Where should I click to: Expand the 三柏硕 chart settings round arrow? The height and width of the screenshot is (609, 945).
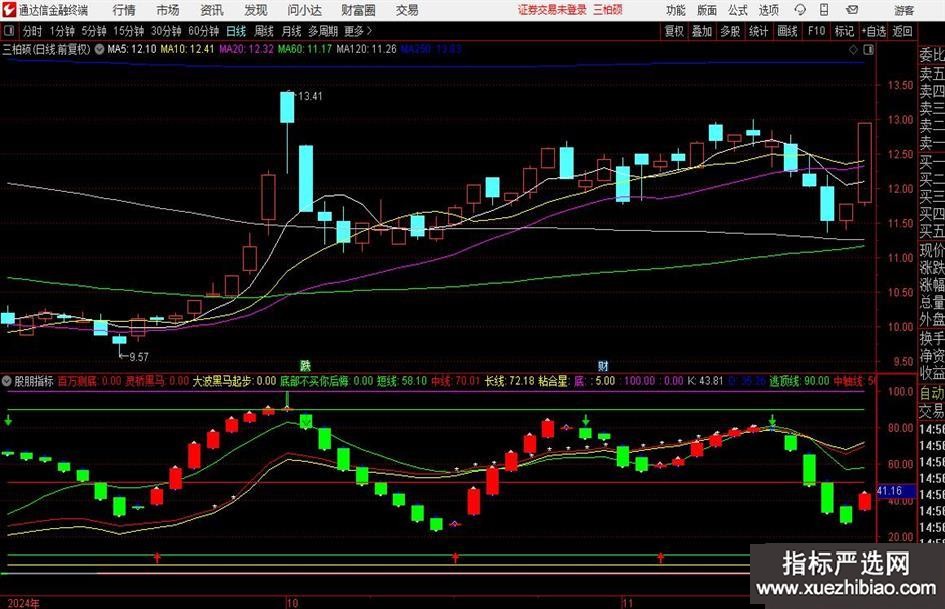click(x=99, y=49)
